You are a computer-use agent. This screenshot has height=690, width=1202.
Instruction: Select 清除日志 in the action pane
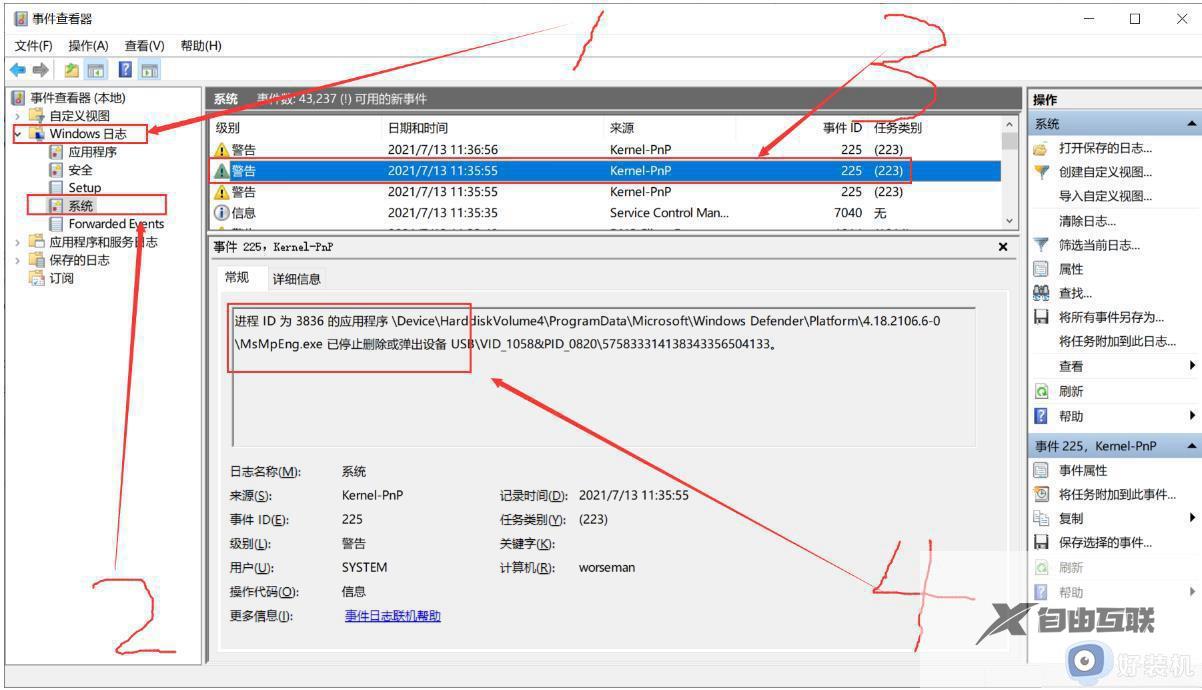click(x=1075, y=221)
